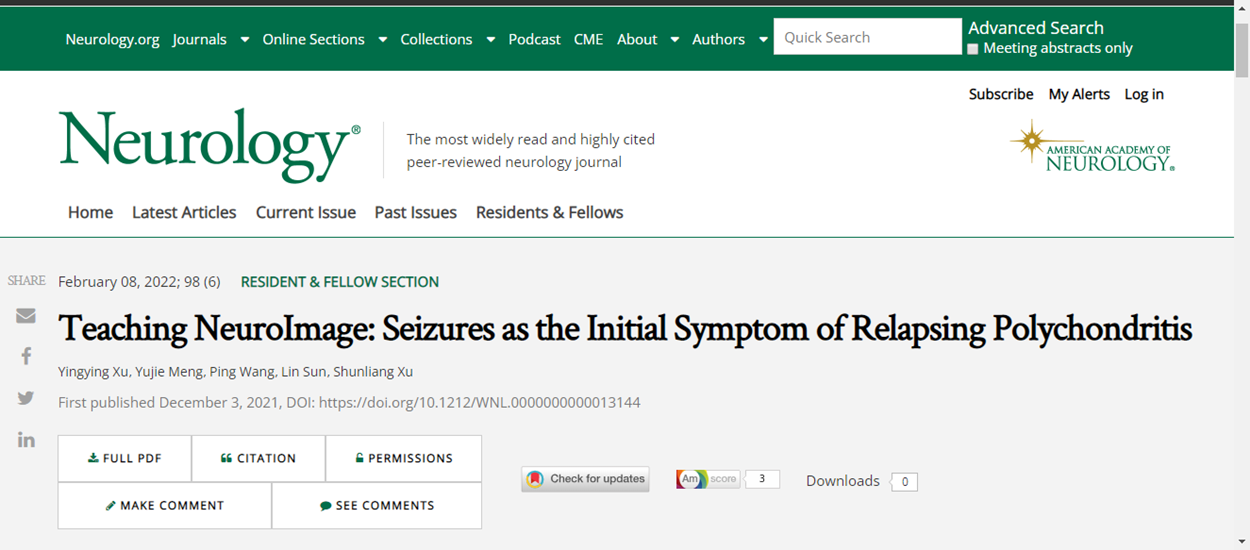Share article via email icon
This screenshot has height=550, width=1250.
[x=26, y=316]
